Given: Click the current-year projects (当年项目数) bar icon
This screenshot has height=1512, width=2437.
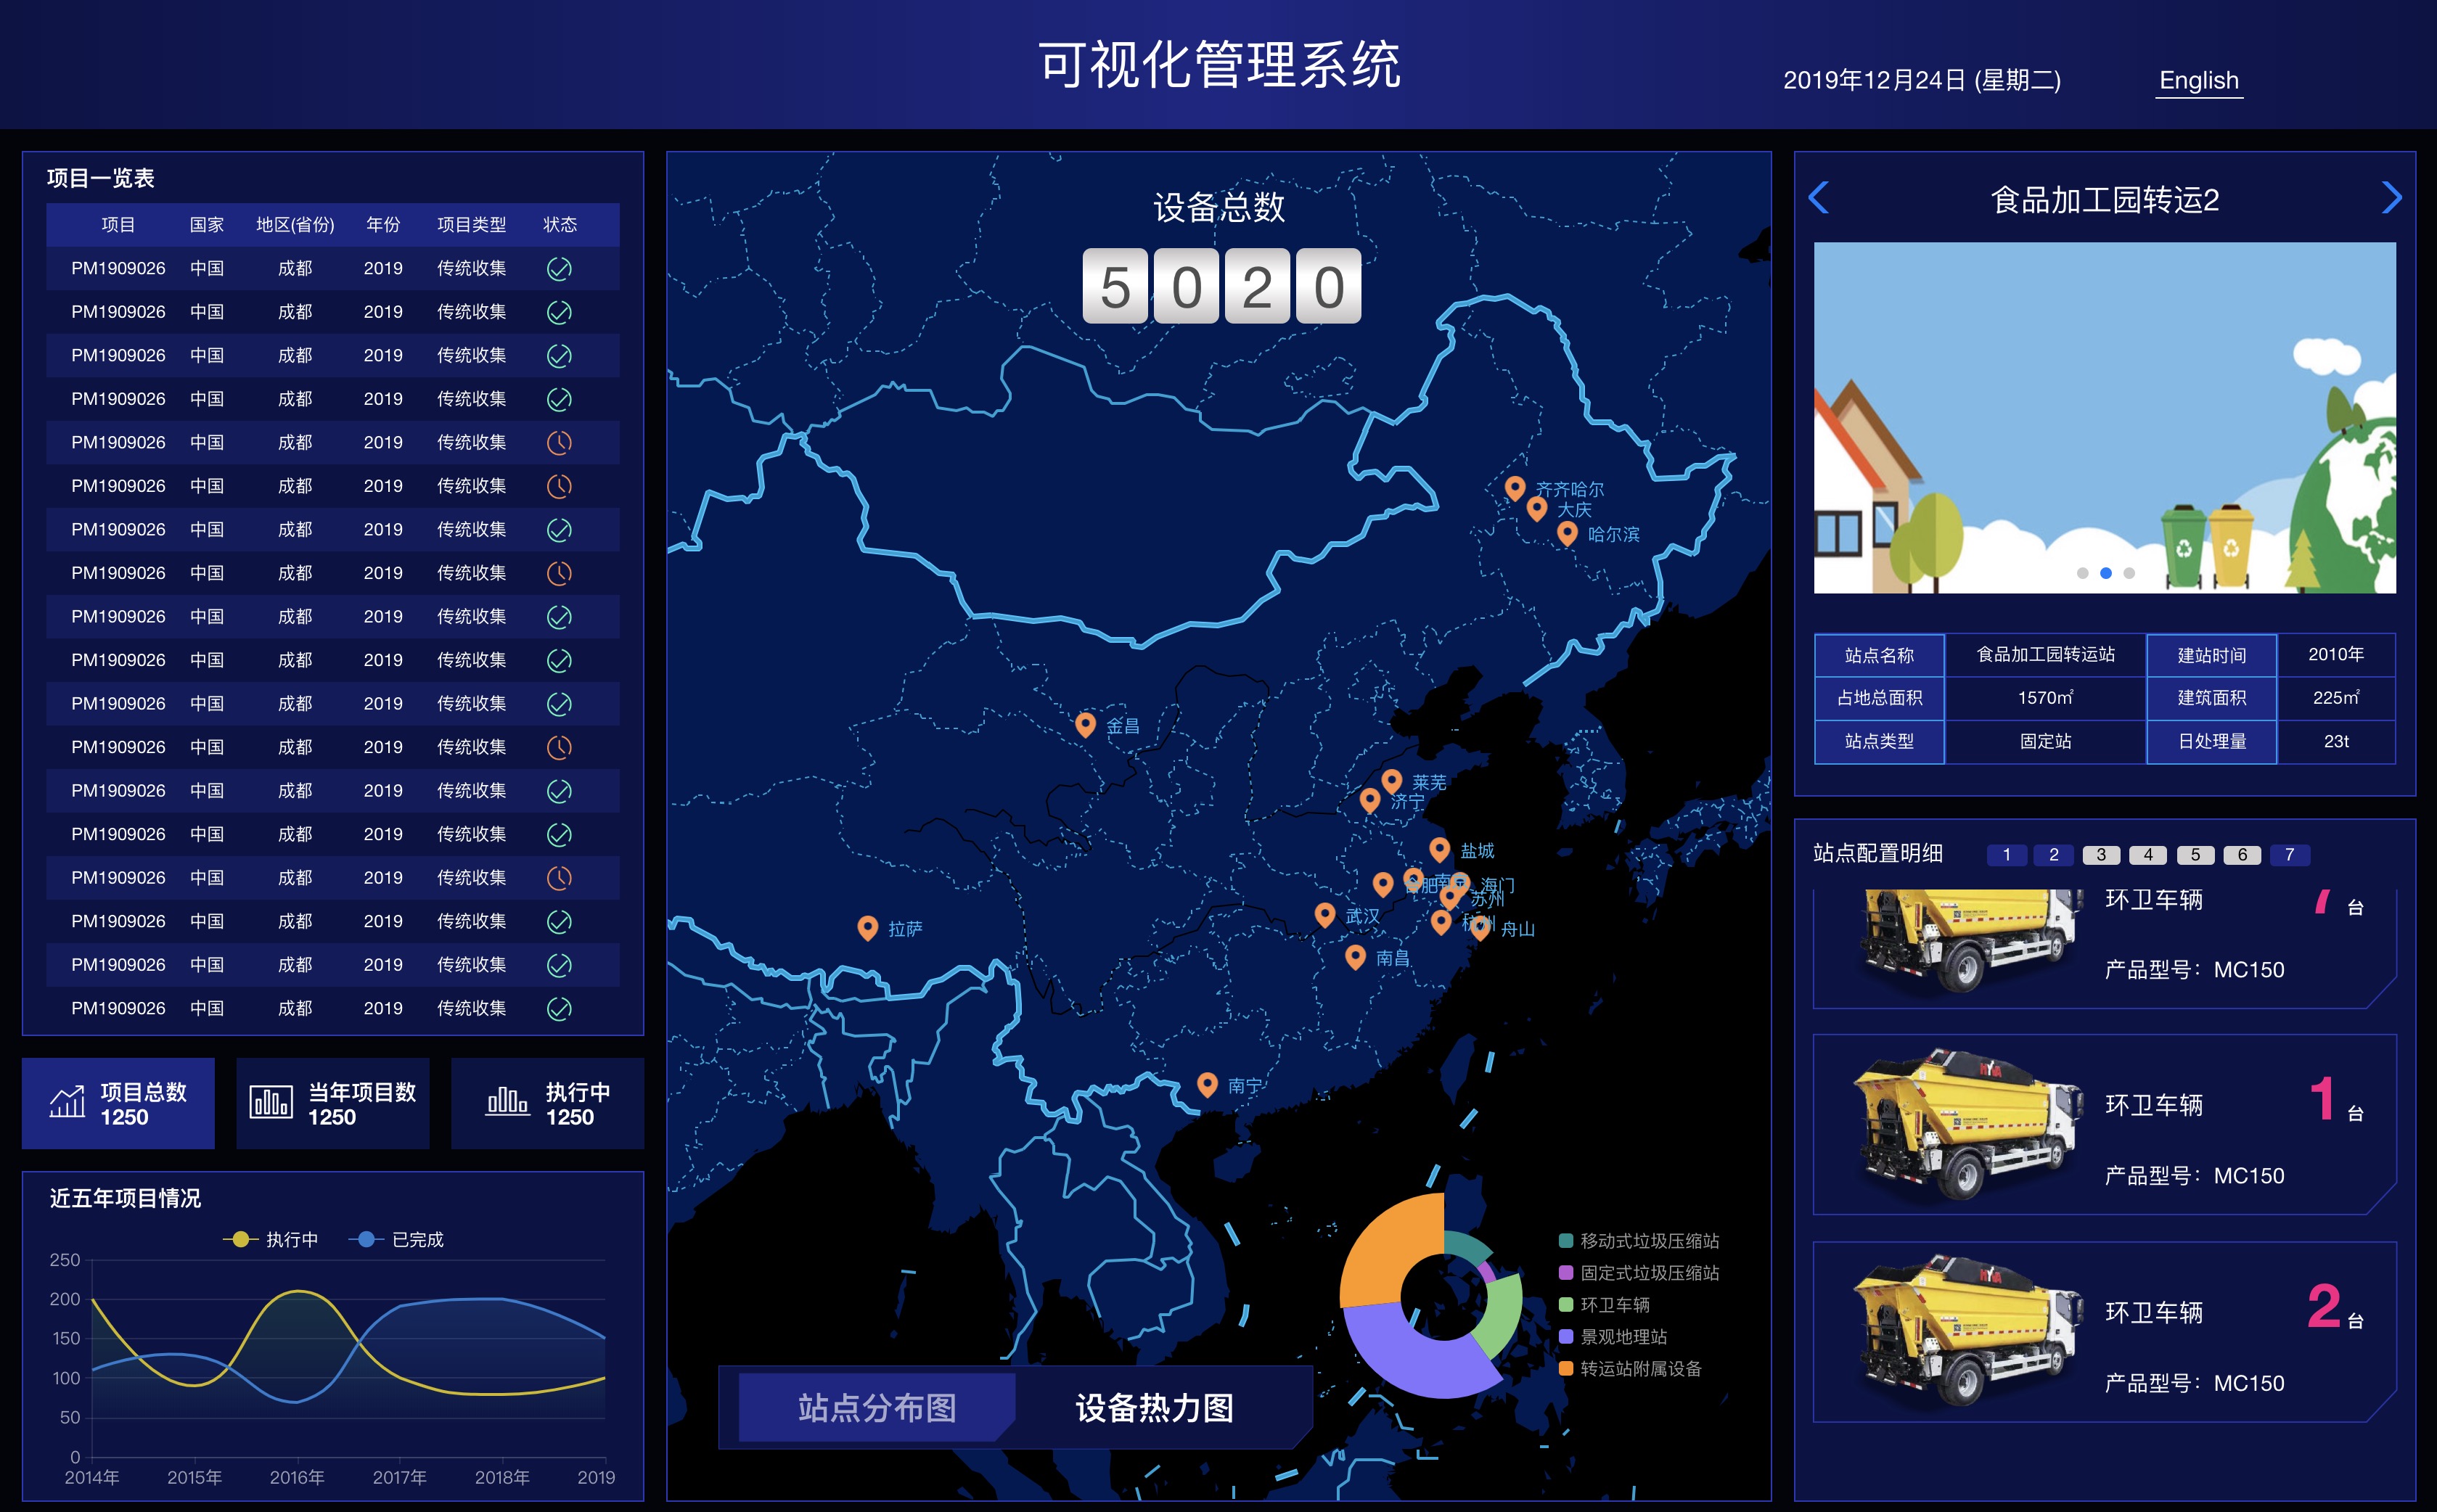Looking at the screenshot, I should coord(271,1102).
